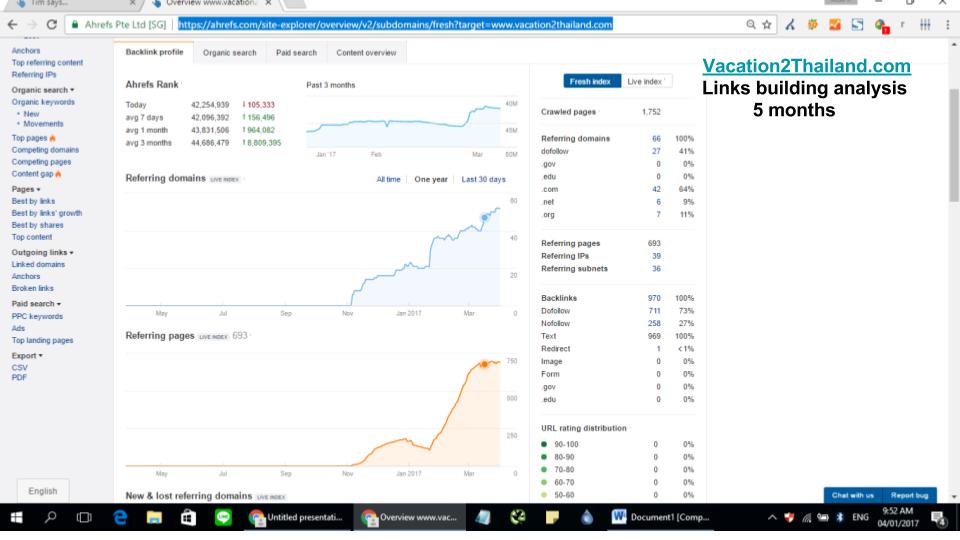Show Last 30 days referring domains chart
The width and height of the screenshot is (960, 540).
coord(484,179)
